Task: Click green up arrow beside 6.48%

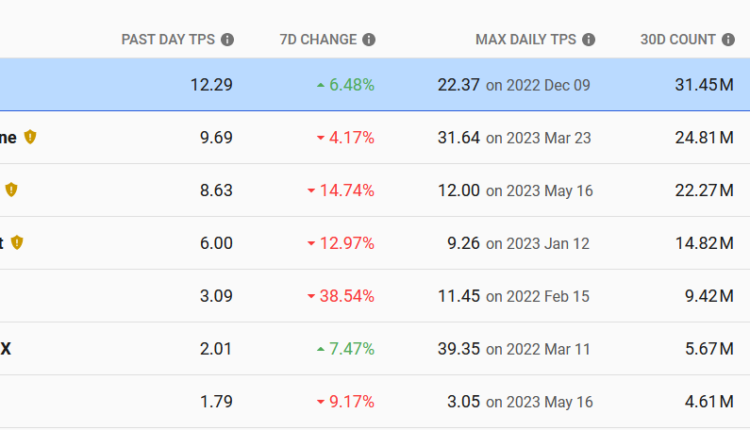Action: (320, 85)
